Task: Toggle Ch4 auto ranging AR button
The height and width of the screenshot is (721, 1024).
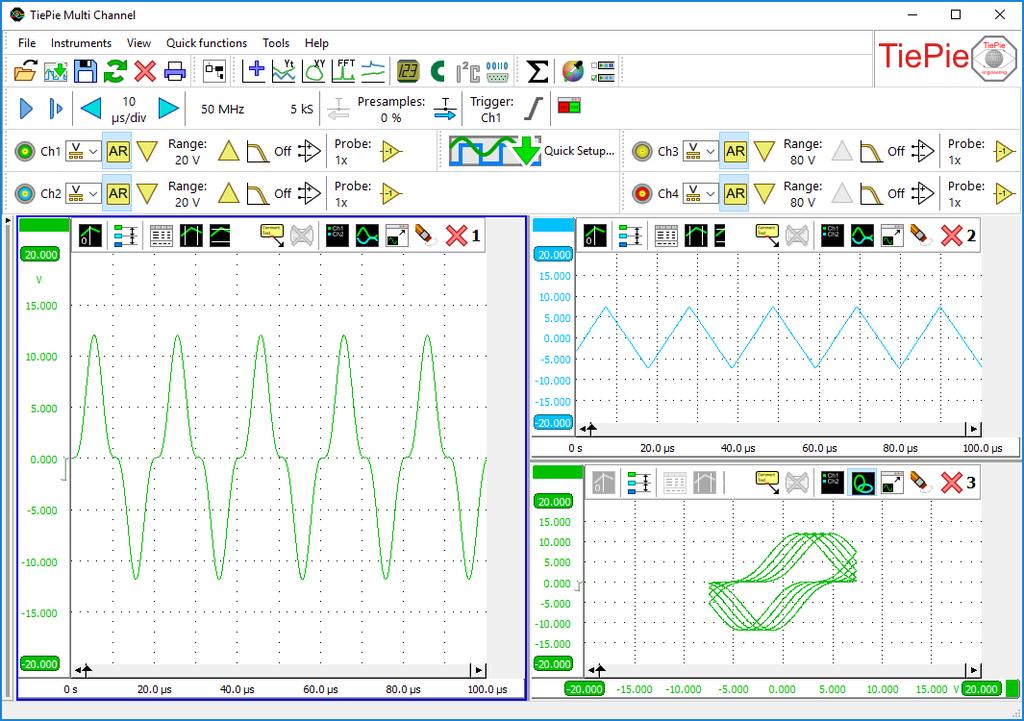Action: [735, 194]
